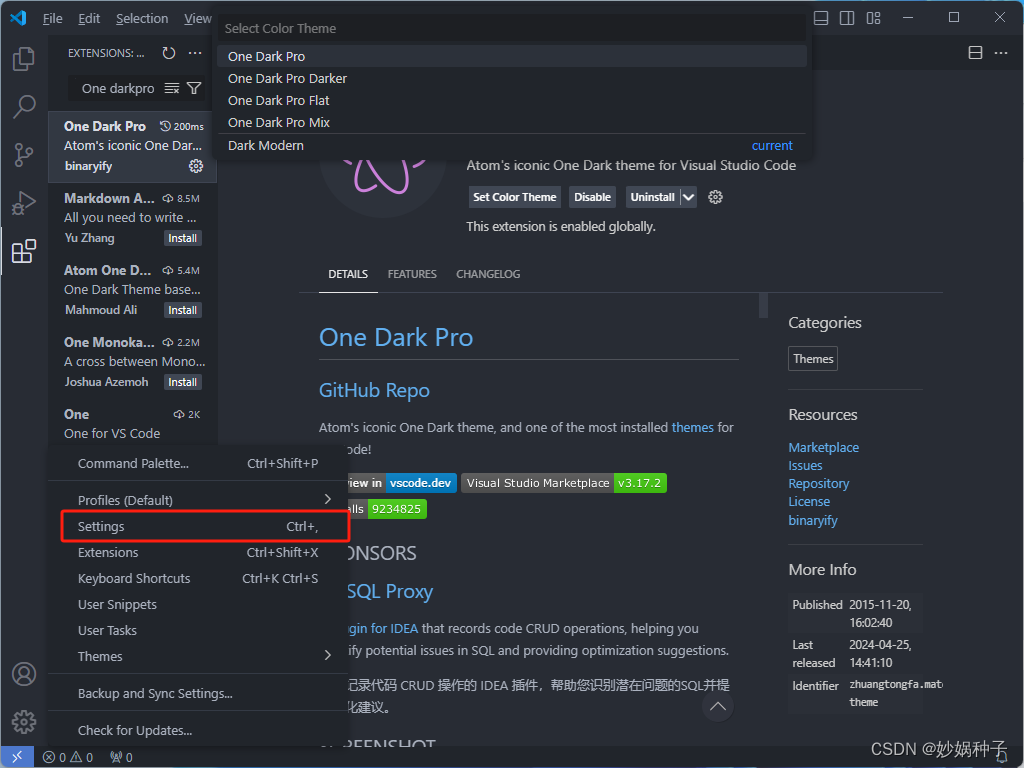1024x768 pixels.
Task: Click the Themes category tag
Action: [x=813, y=359]
